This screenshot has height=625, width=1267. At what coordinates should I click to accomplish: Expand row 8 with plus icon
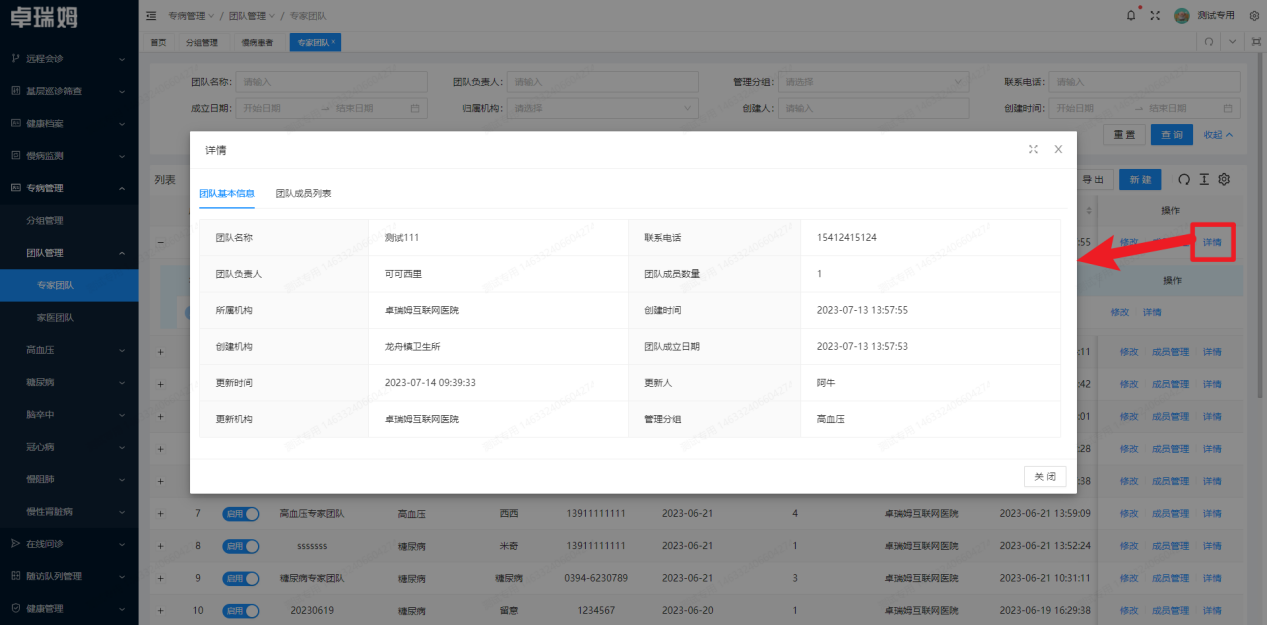point(160,546)
